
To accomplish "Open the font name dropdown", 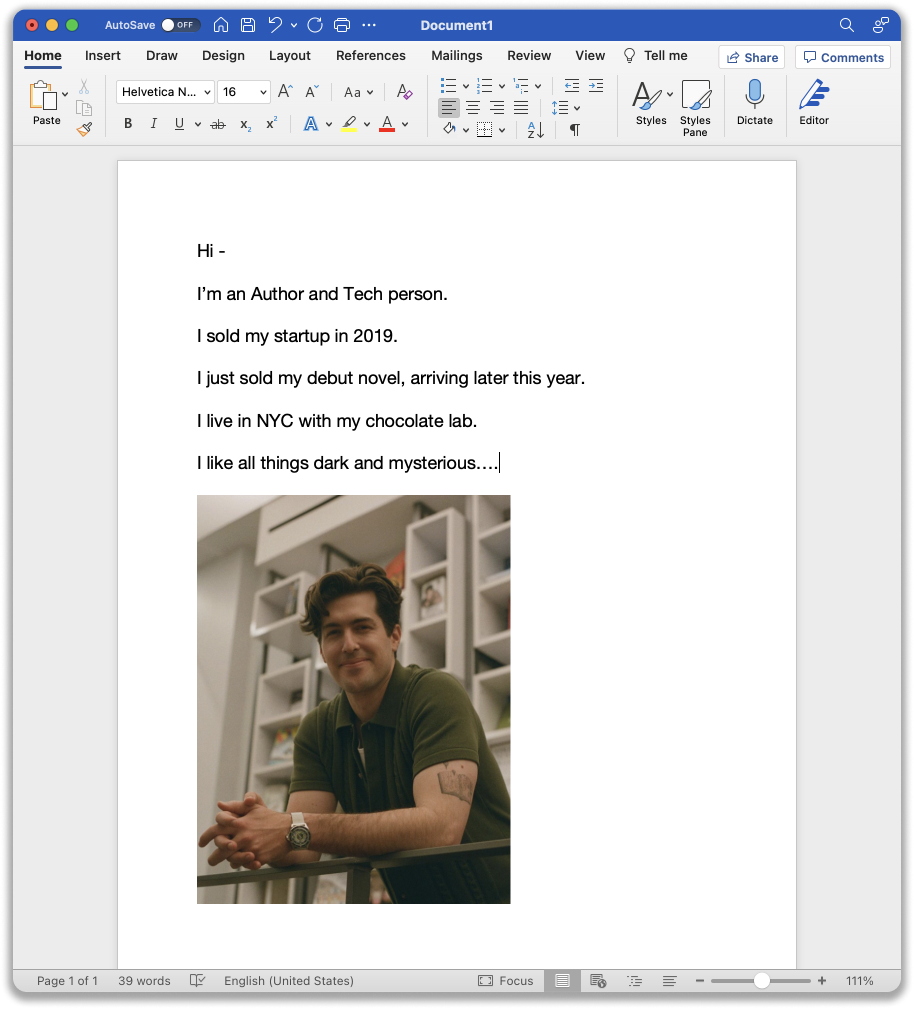I will click(x=165, y=92).
